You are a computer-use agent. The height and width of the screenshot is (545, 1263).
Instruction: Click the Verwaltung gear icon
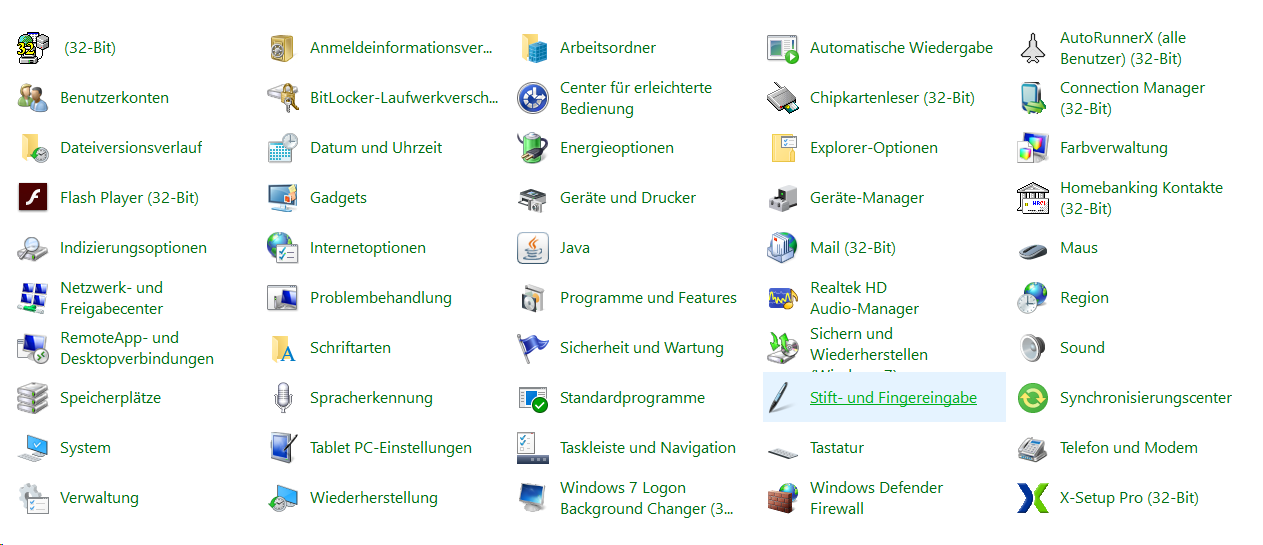(33, 498)
